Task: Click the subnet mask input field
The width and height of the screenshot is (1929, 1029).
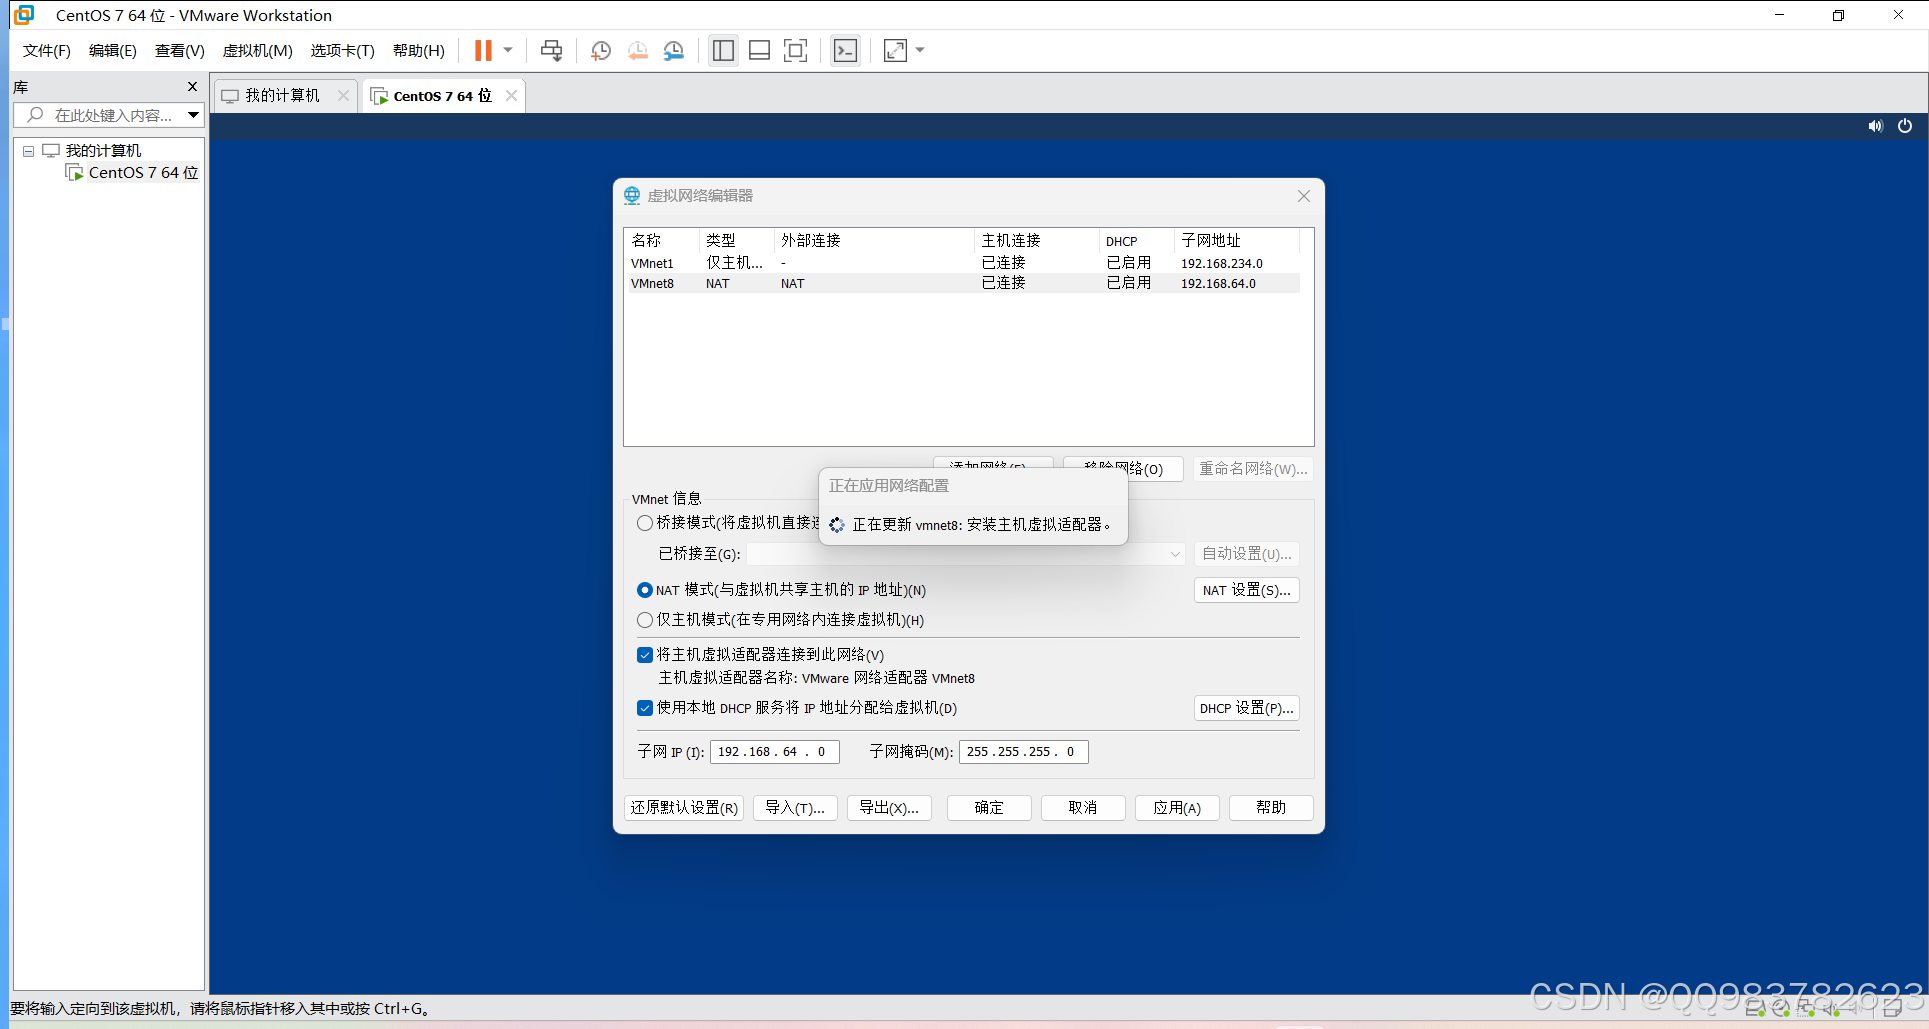Action: point(1023,752)
